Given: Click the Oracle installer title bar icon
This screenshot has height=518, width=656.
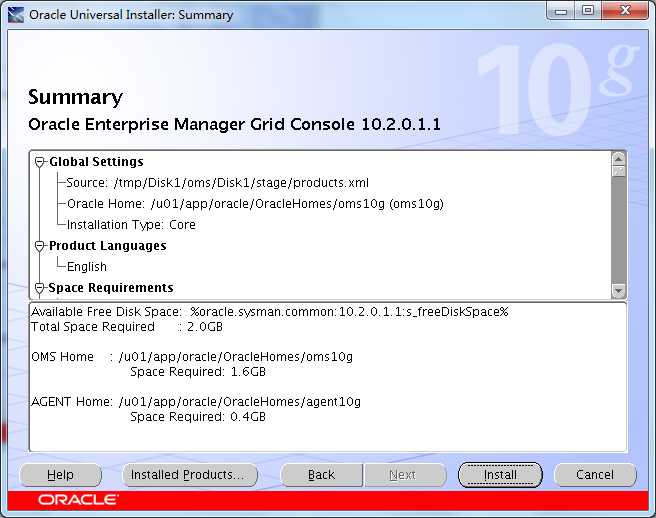Looking at the screenshot, I should (16, 15).
